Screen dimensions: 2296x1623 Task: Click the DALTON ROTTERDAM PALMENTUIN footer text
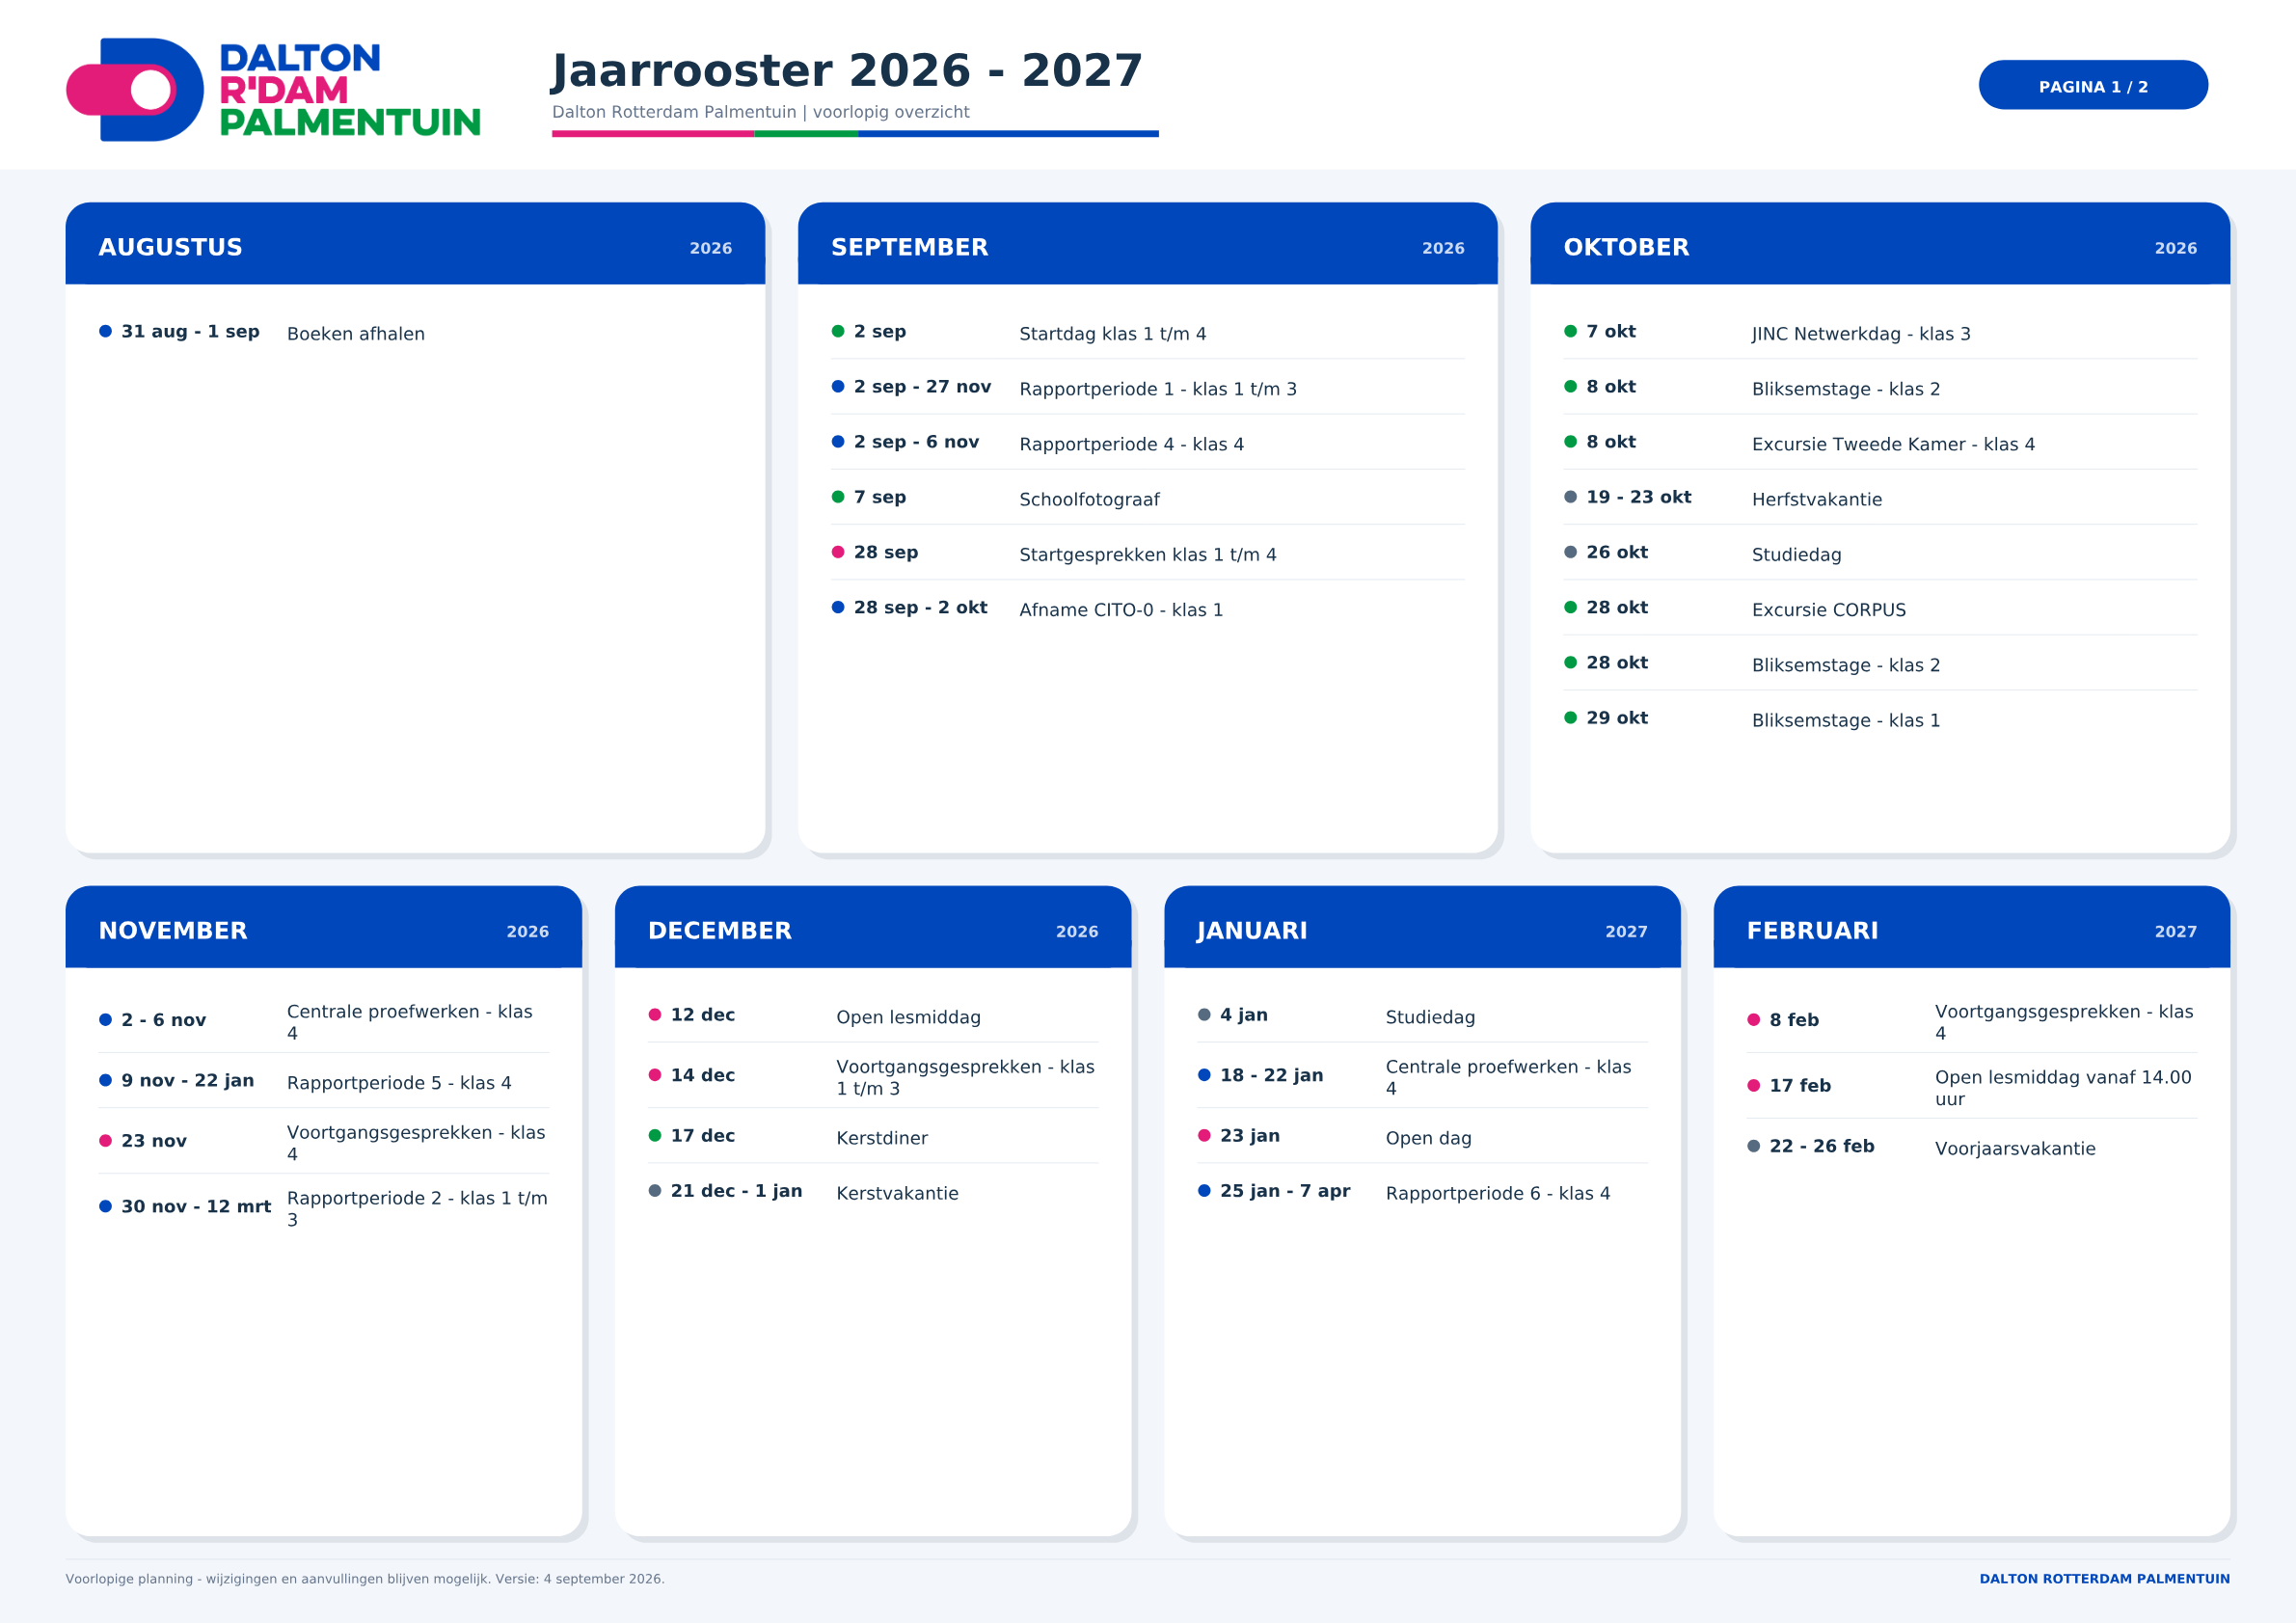coord(2104,1579)
